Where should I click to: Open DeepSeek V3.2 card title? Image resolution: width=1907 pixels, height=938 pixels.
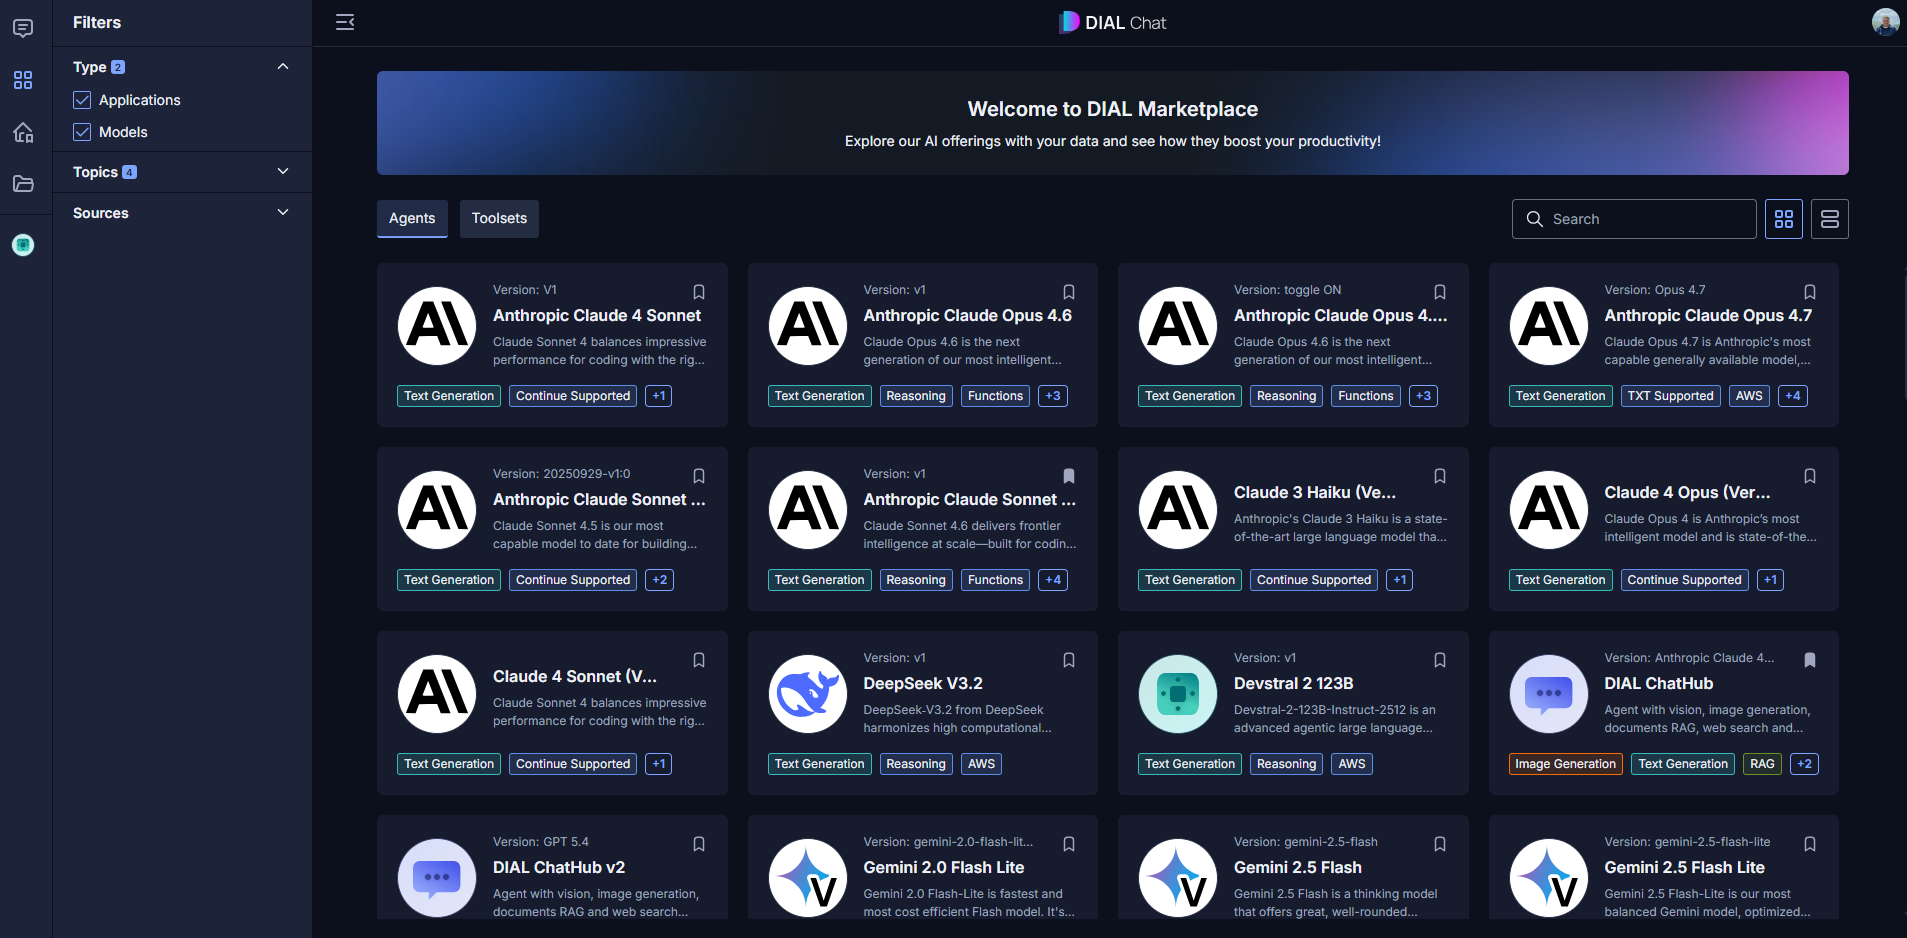pos(923,684)
